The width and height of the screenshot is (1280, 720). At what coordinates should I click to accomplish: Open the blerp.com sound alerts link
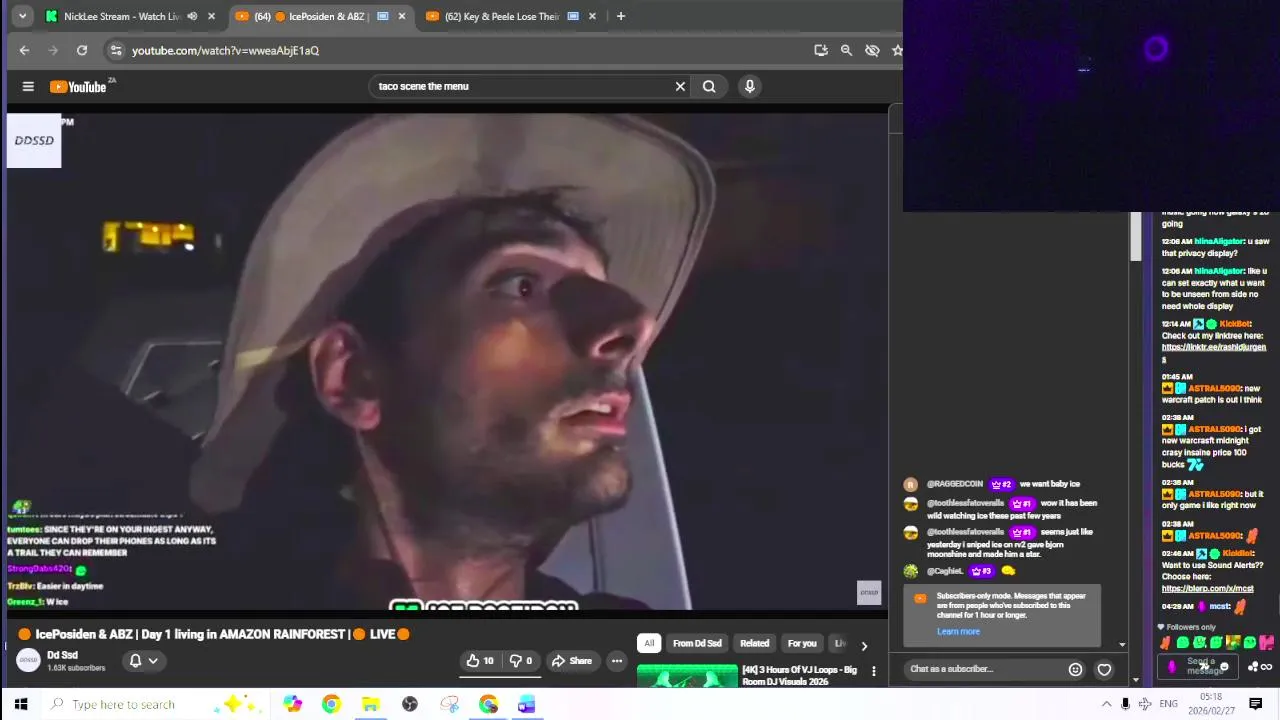(x=1207, y=589)
